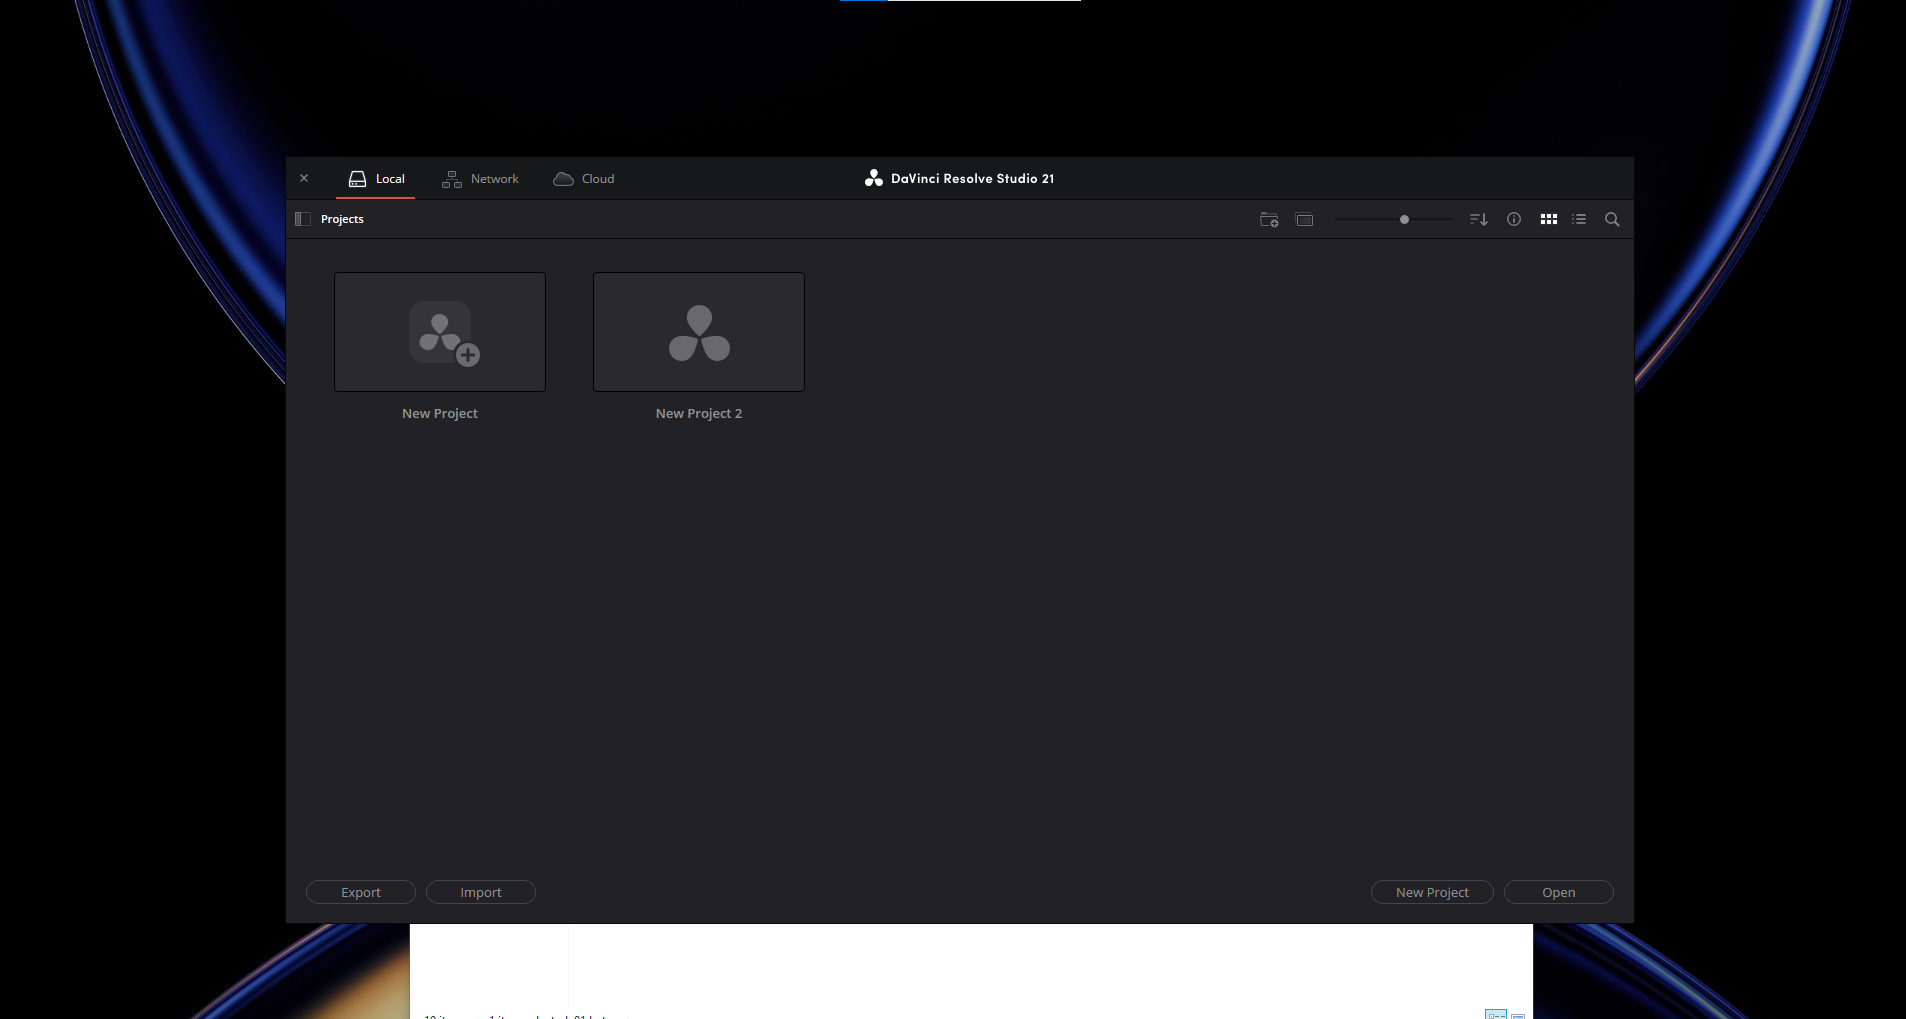This screenshot has height=1019, width=1906.
Task: Click the Import button
Action: click(x=481, y=892)
